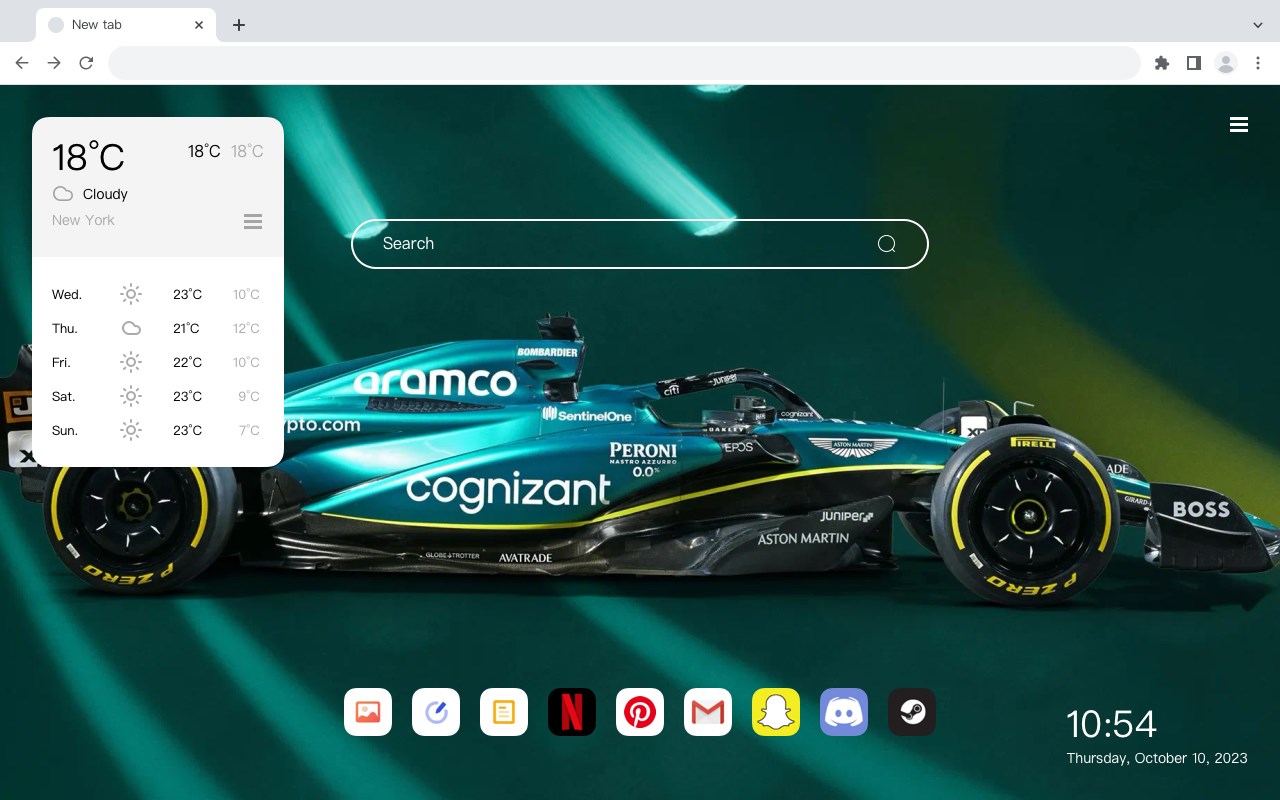The height and width of the screenshot is (800, 1280).
Task: Click the search magnifier icon
Action: click(886, 244)
